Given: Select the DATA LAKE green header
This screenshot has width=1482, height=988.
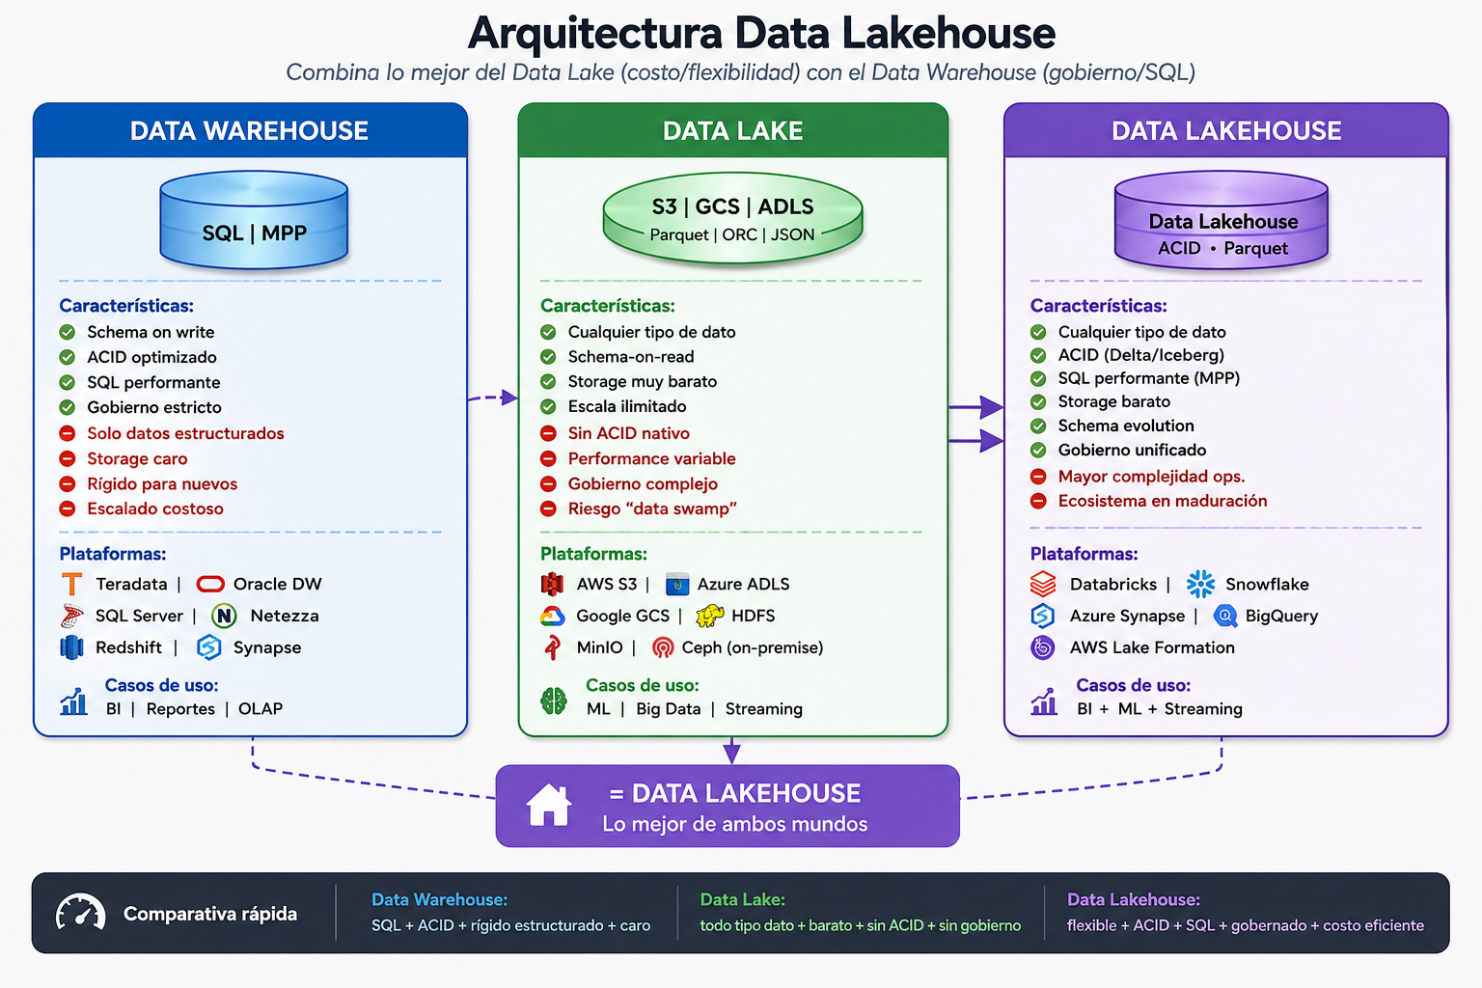Looking at the screenshot, I should 733,130.
